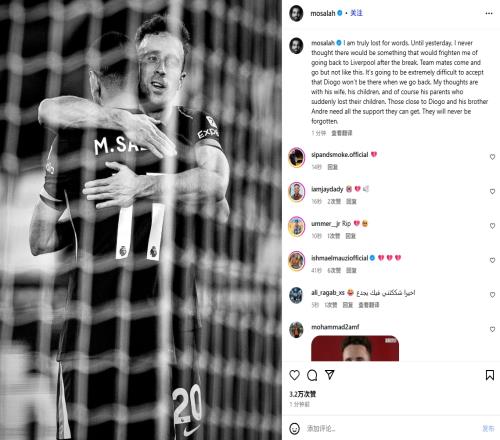Like the sipandsmoke.official comment
The height and width of the screenshot is (440, 500).
[492, 157]
